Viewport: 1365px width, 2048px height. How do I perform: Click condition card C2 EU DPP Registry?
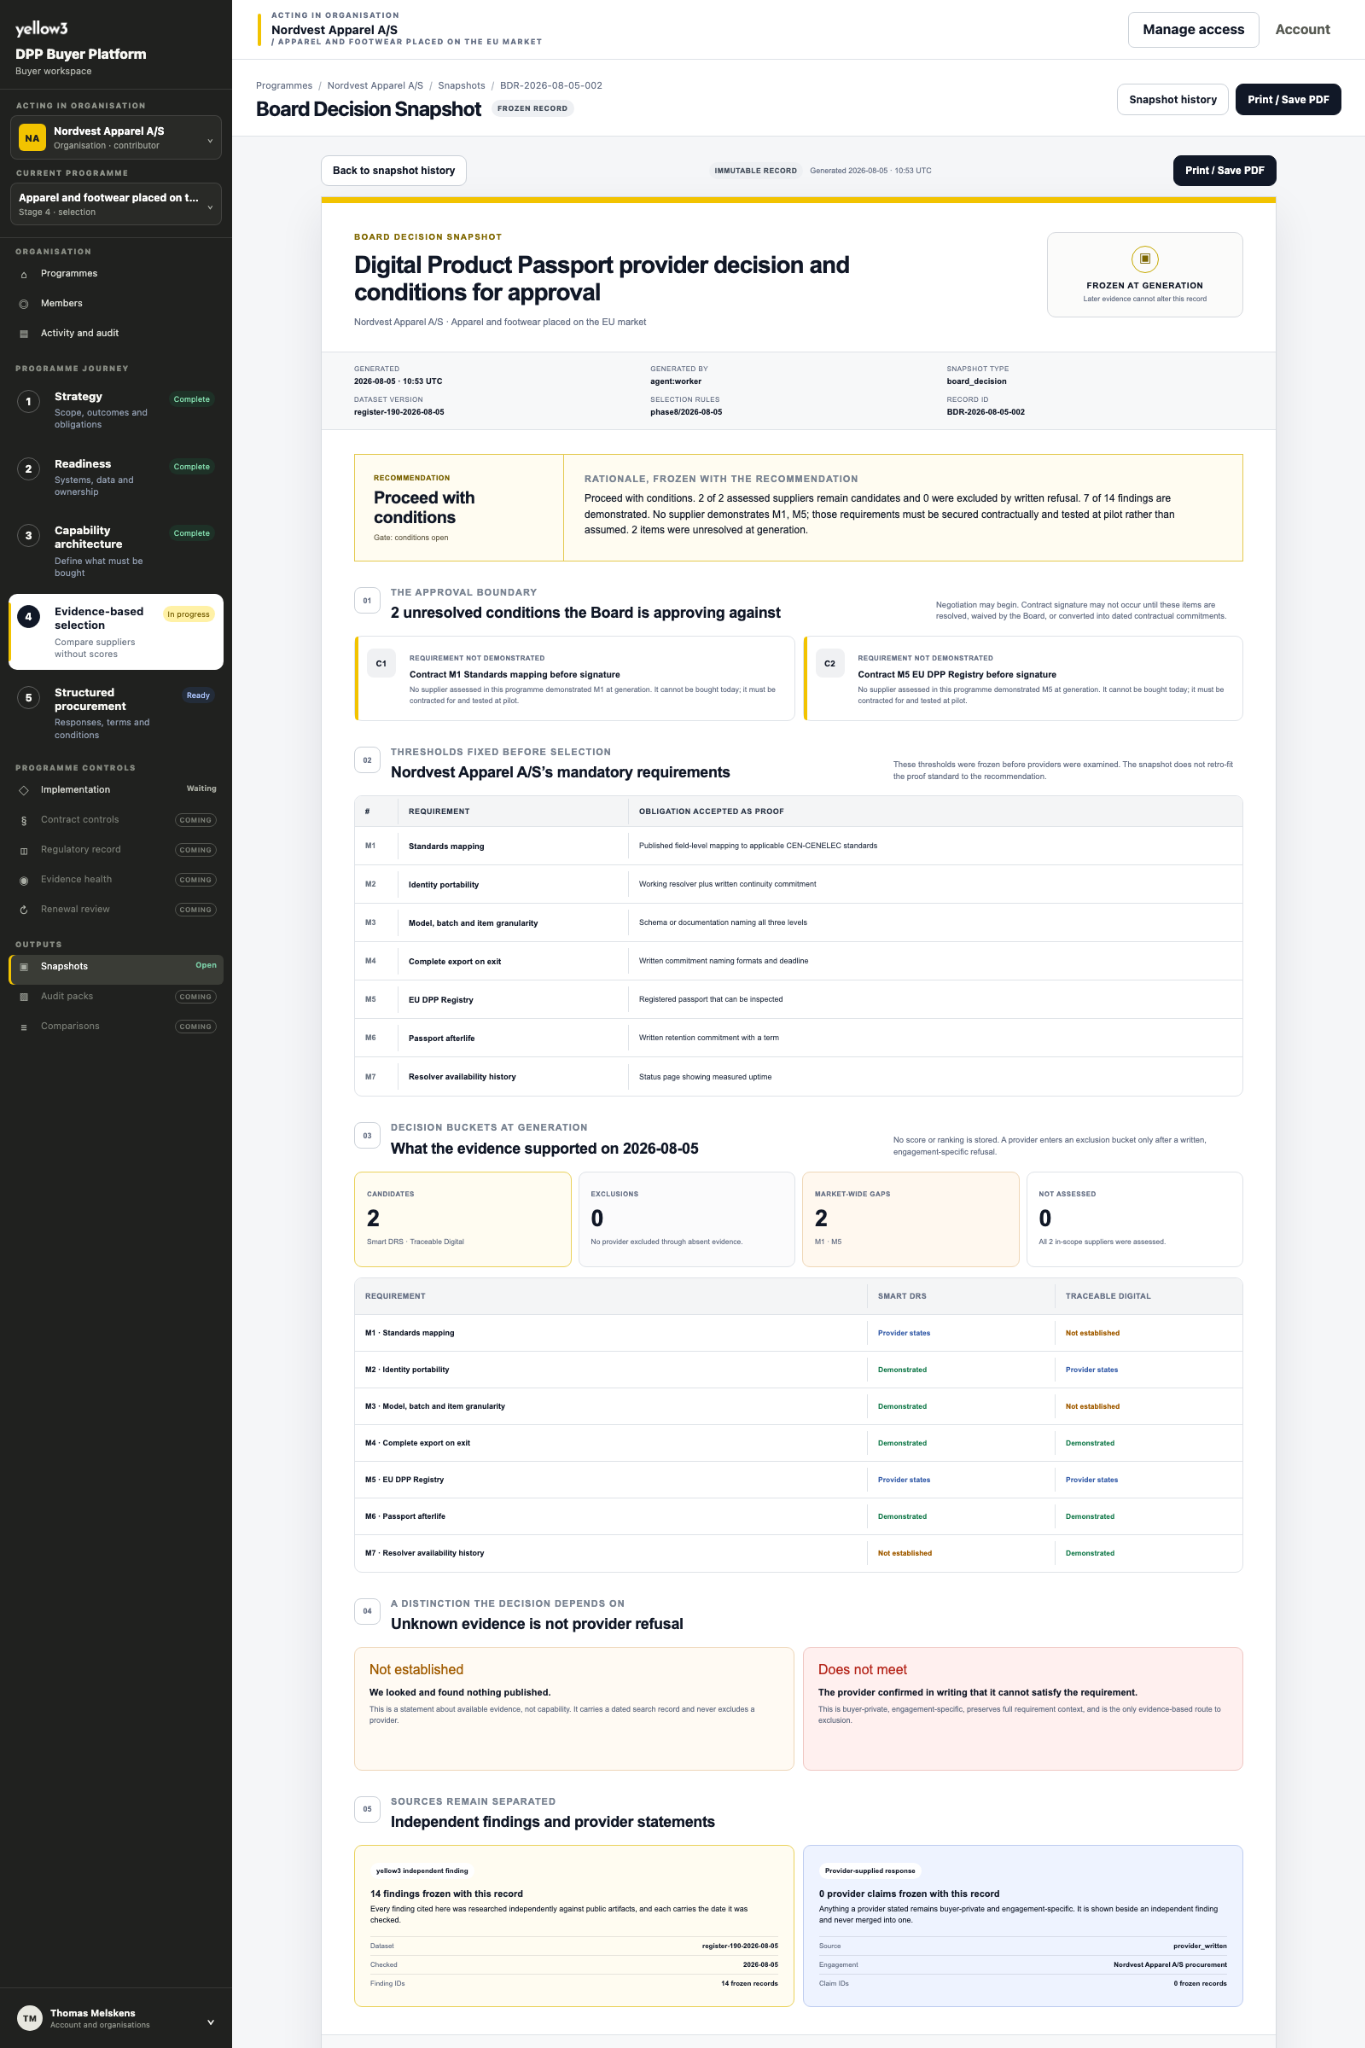click(1023, 678)
